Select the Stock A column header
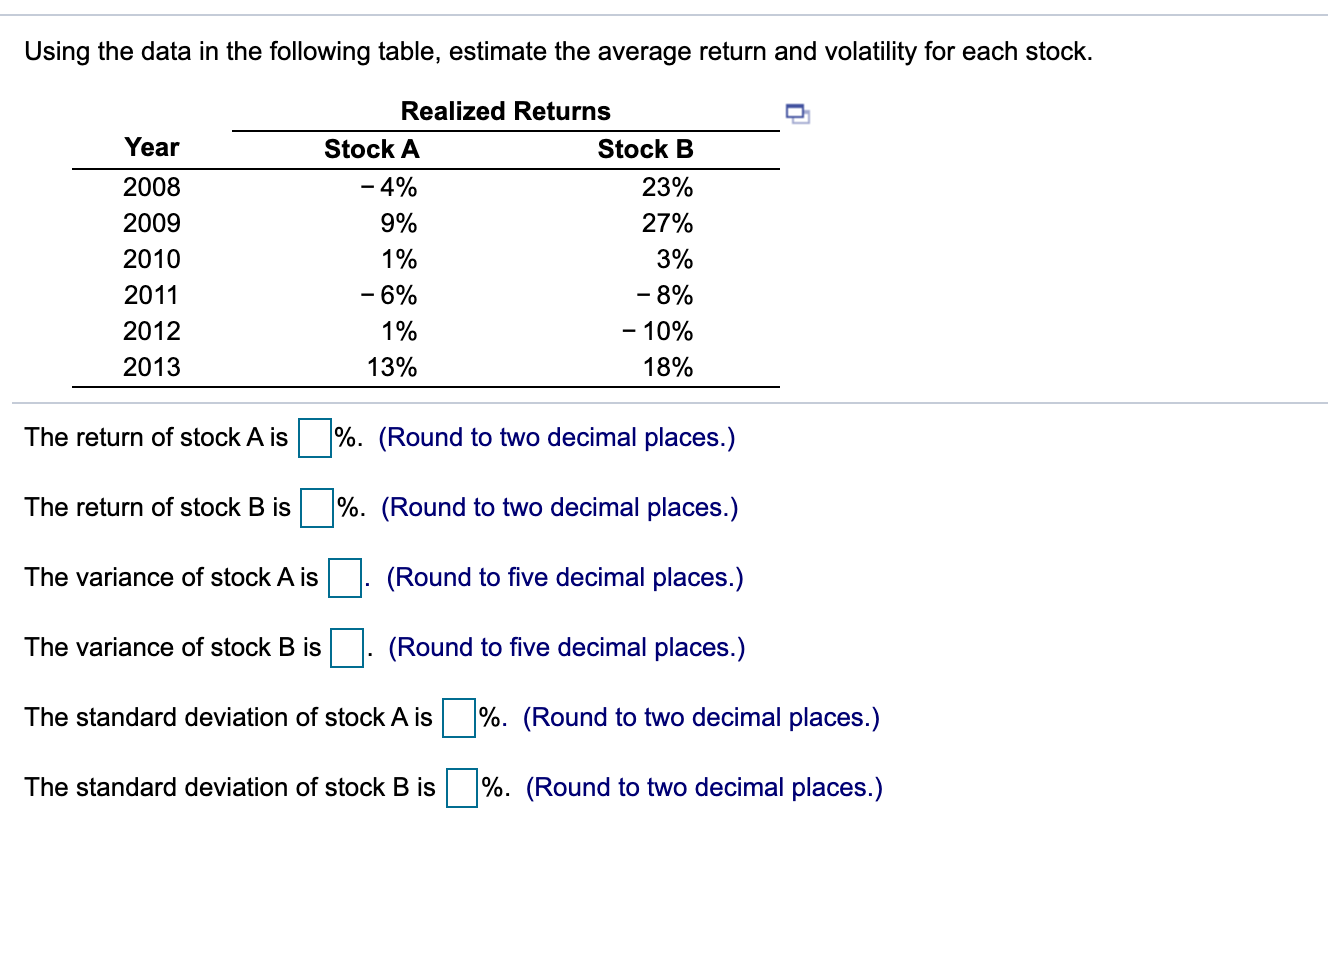Image resolution: width=1328 pixels, height=970 pixels. pos(371,148)
